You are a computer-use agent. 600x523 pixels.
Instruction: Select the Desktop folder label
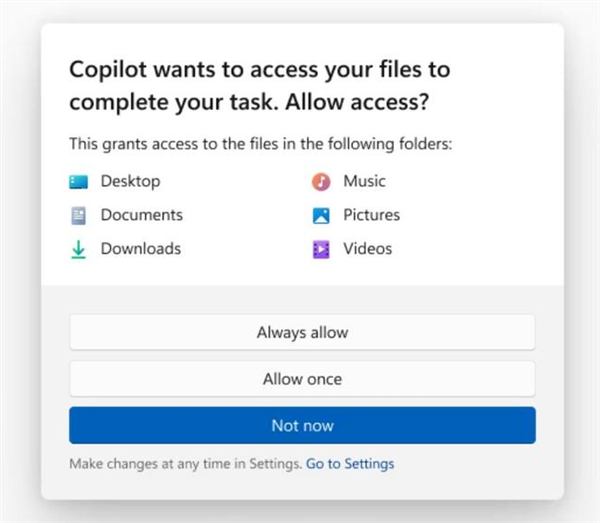tap(130, 182)
